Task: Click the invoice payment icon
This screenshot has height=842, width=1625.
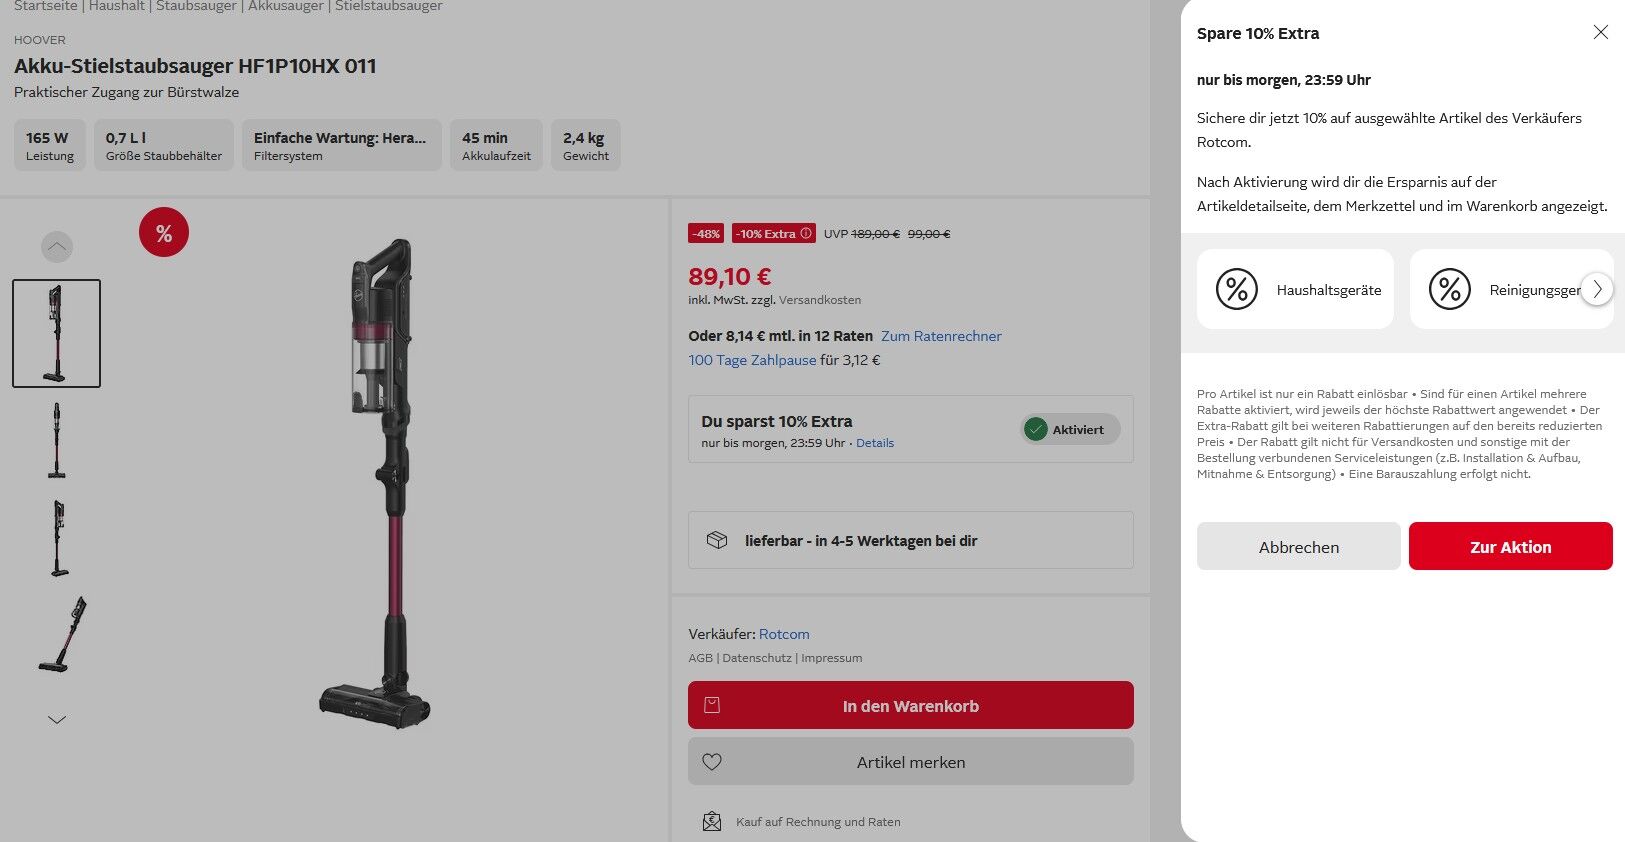Action: 712,822
